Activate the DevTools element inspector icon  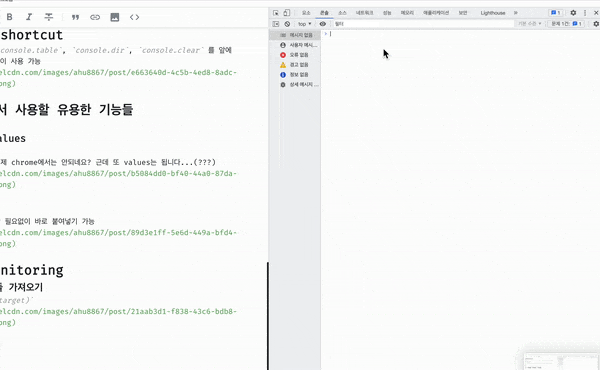coord(276,13)
